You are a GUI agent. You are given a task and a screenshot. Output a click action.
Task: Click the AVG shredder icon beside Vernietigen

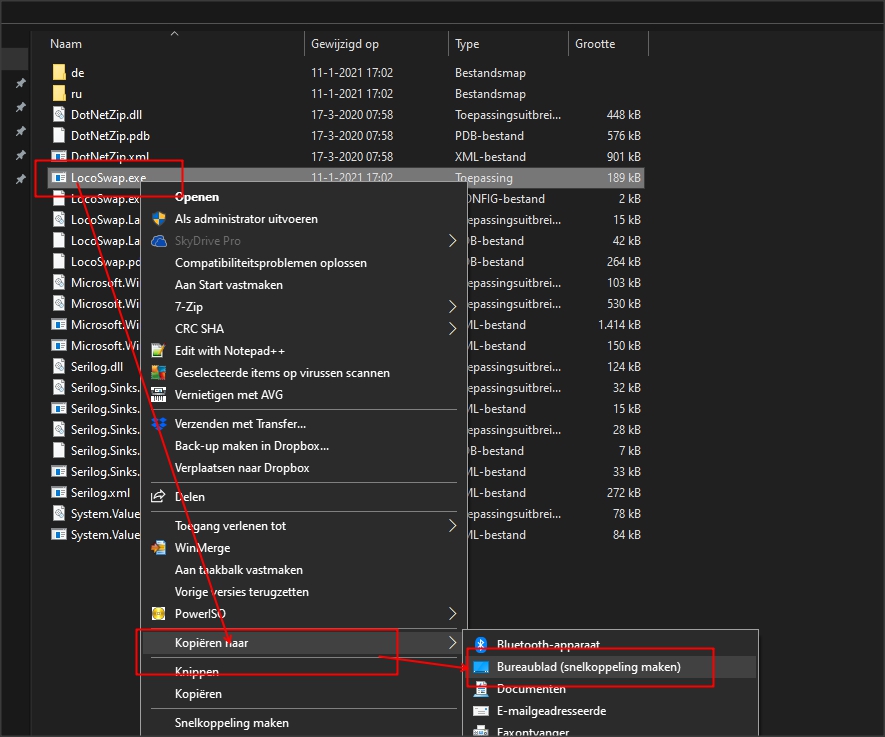pos(158,395)
